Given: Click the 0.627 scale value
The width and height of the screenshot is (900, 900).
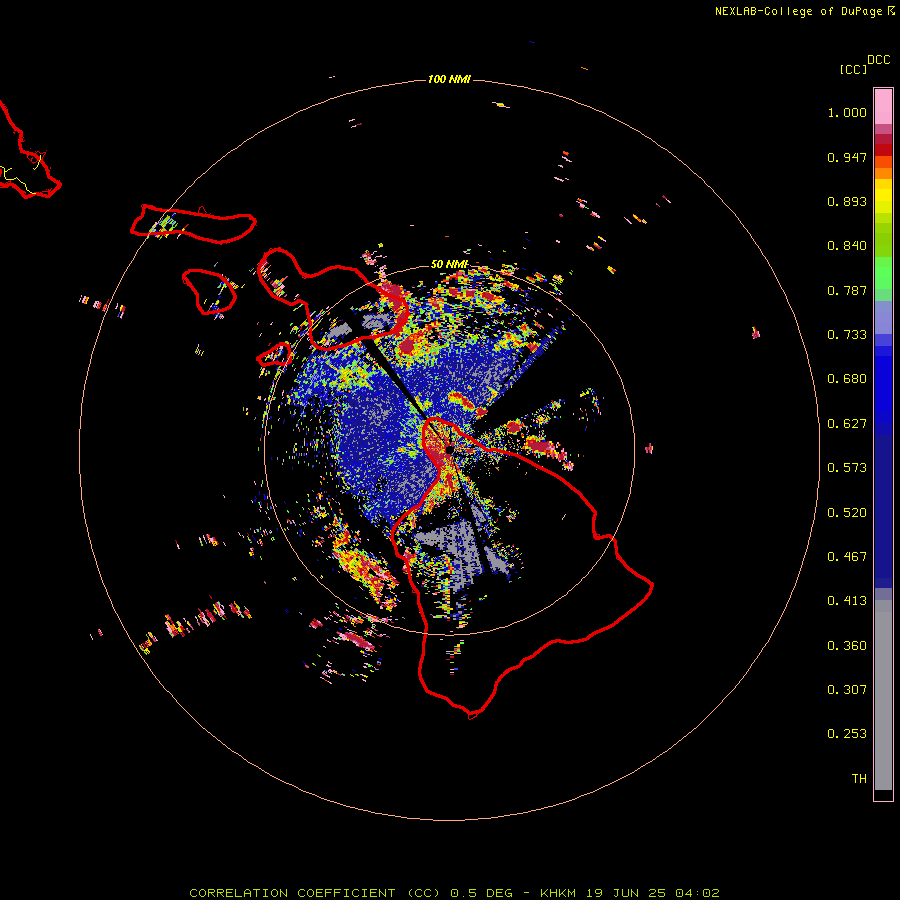Looking at the screenshot, I should coord(847,424).
